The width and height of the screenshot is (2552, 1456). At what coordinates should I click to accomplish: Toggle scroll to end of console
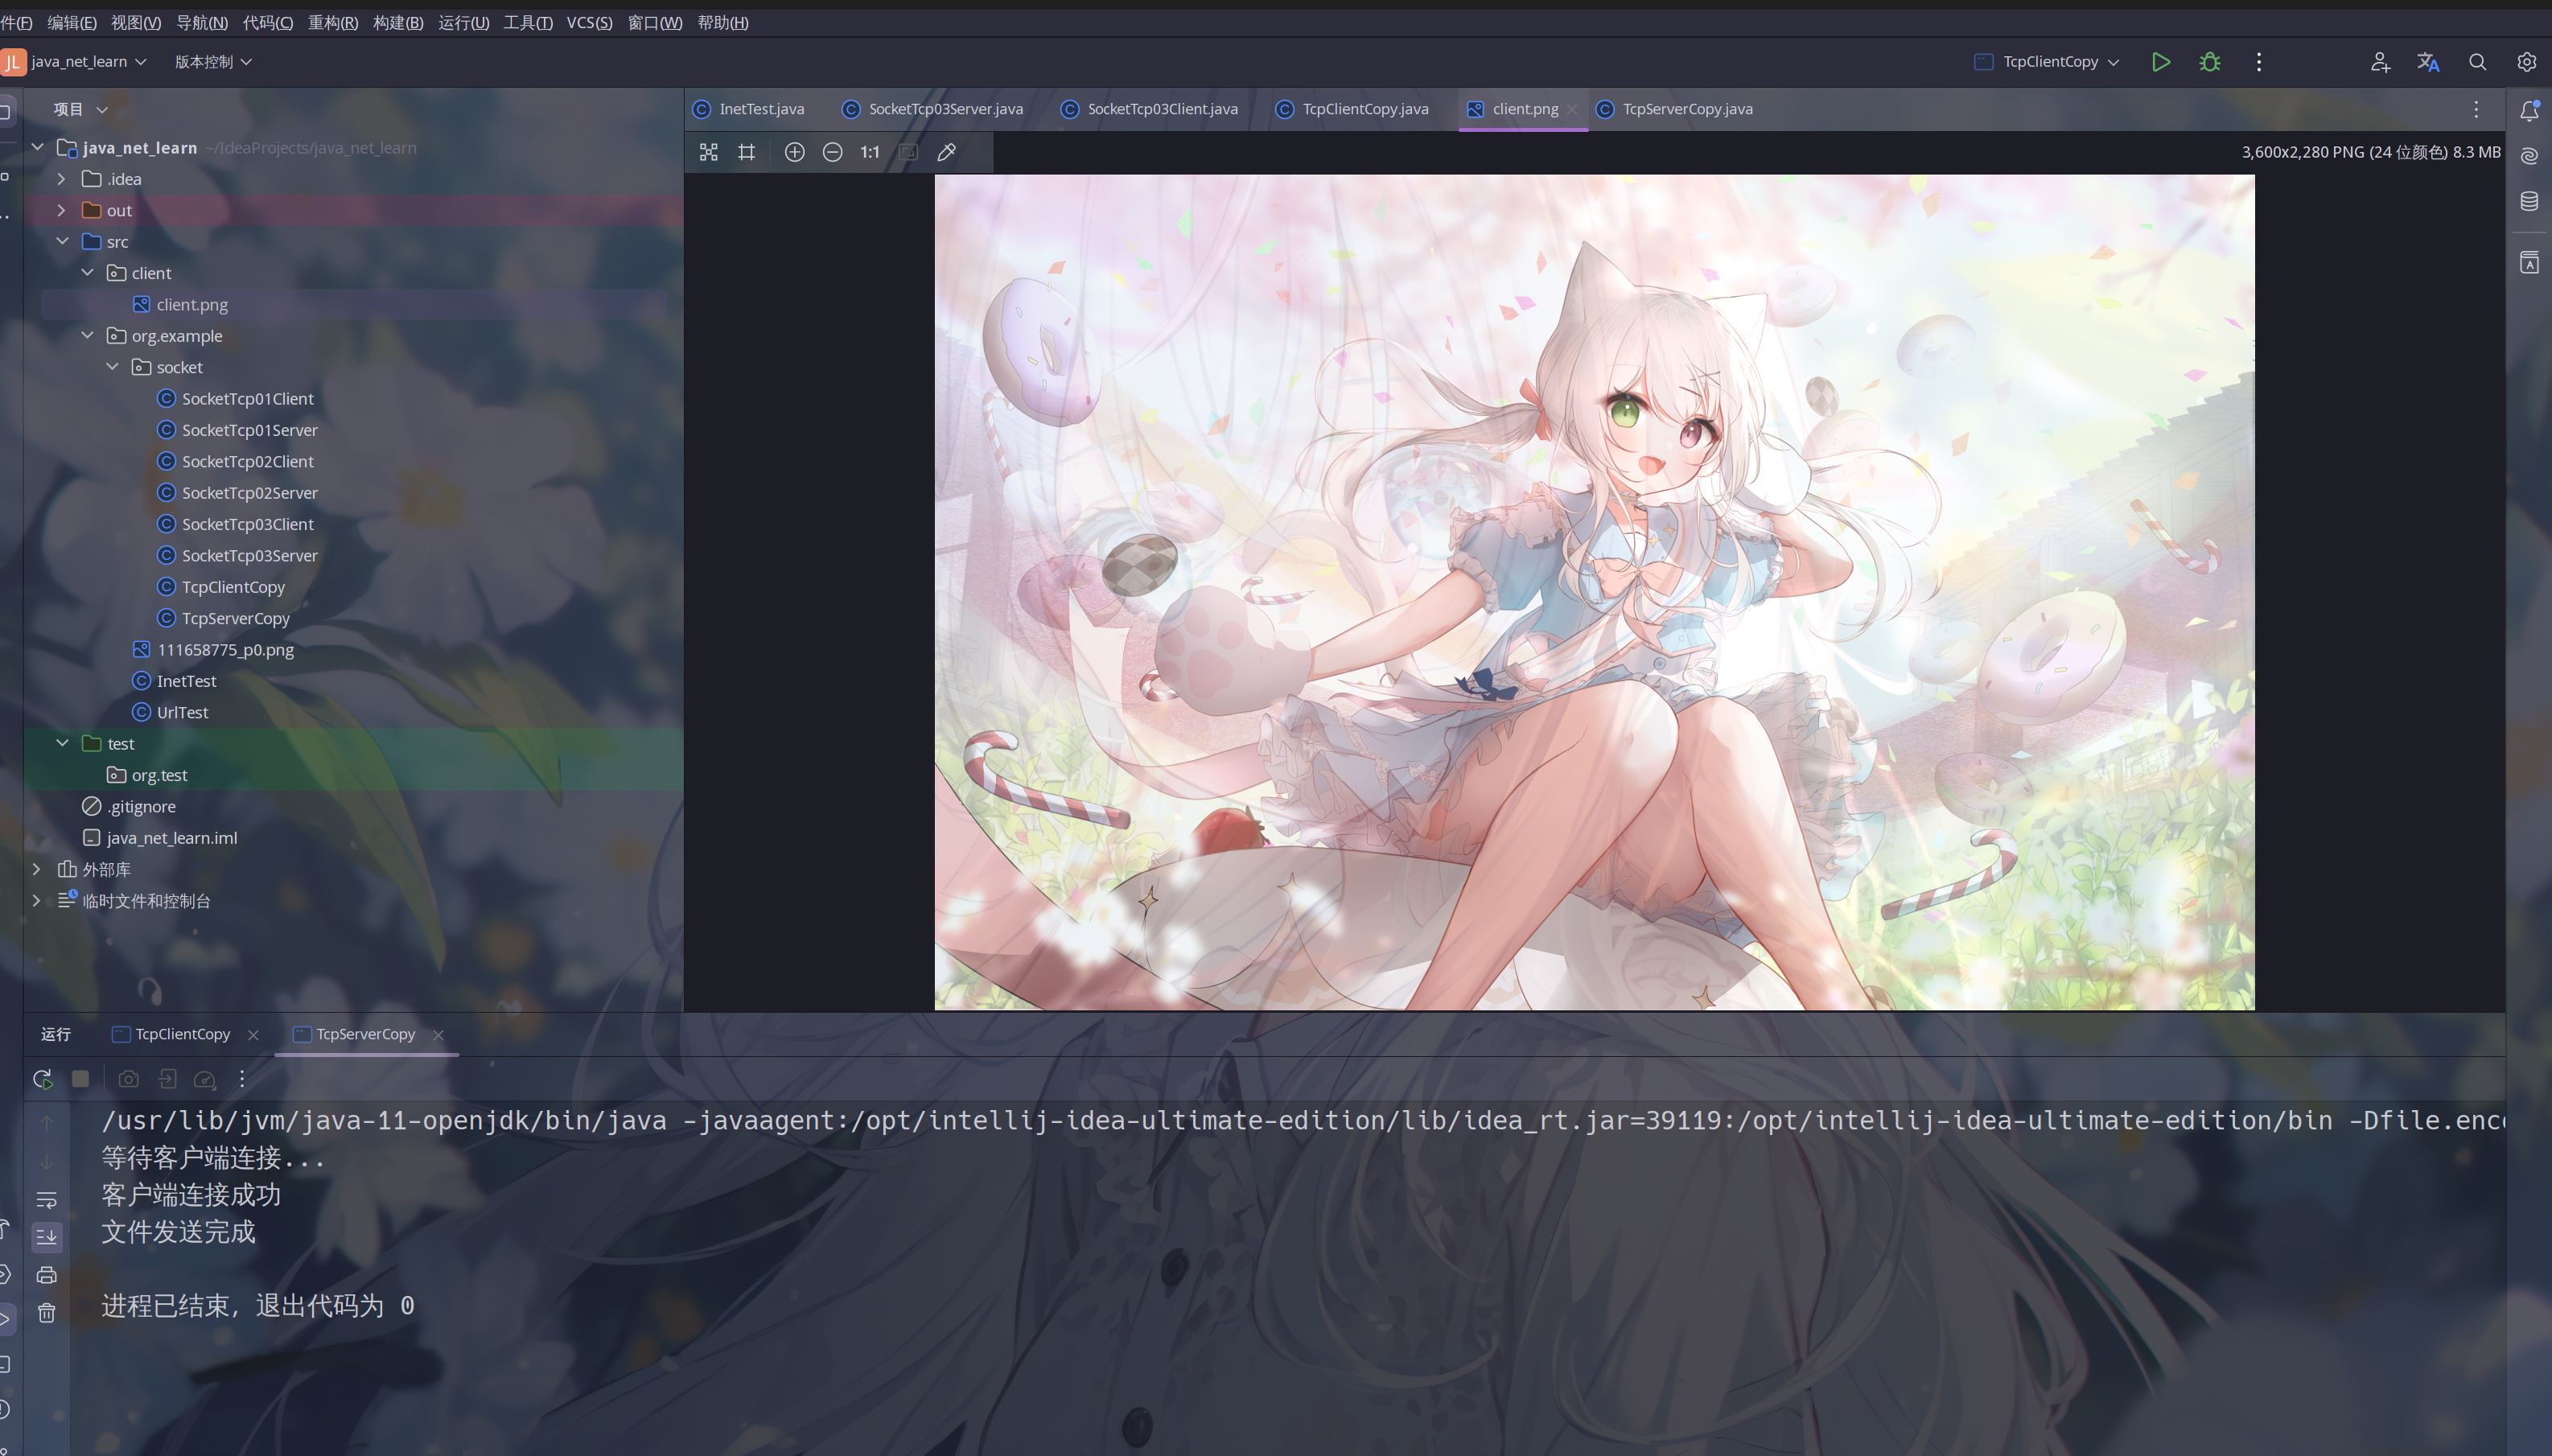46,1237
